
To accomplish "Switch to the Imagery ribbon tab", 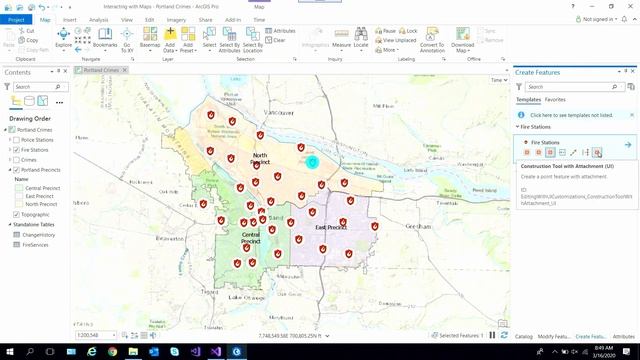I will [176, 20].
